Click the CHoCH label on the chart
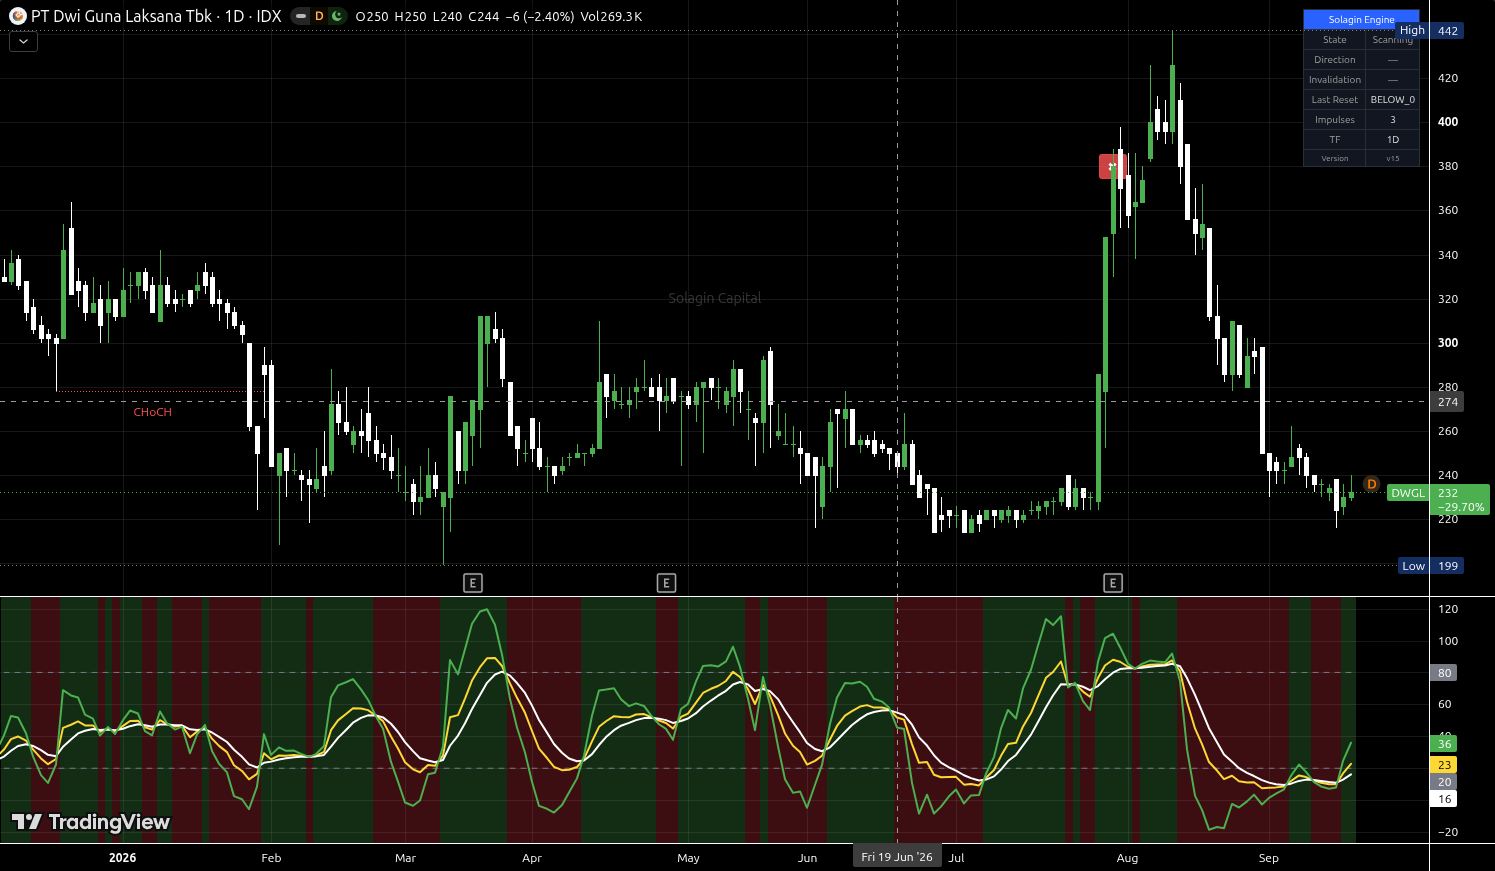This screenshot has height=871, width=1495. coord(153,412)
